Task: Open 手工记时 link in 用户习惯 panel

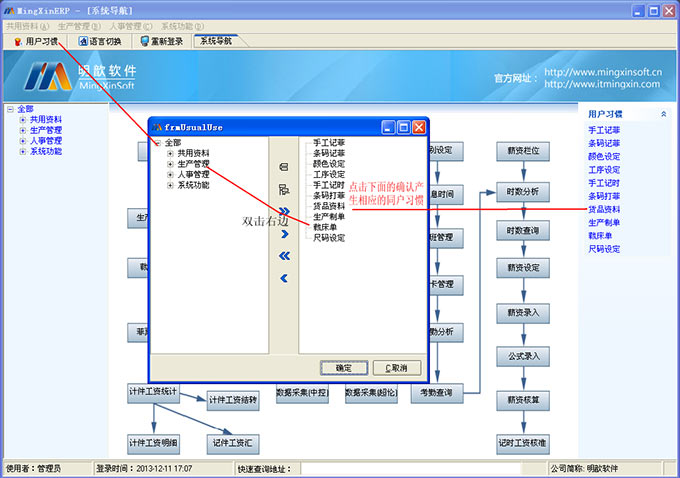Action: (604, 183)
